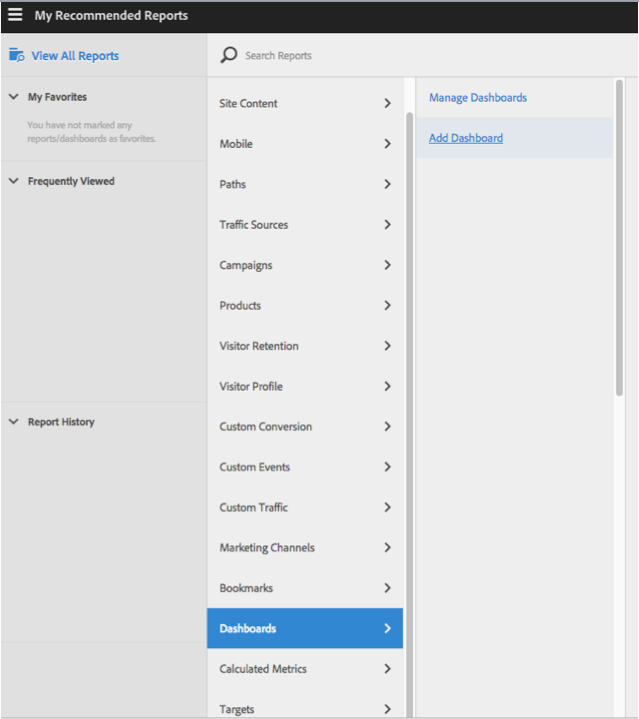Click the report categories list scrollbar
The width and height of the screenshot is (639, 719).
point(409,400)
